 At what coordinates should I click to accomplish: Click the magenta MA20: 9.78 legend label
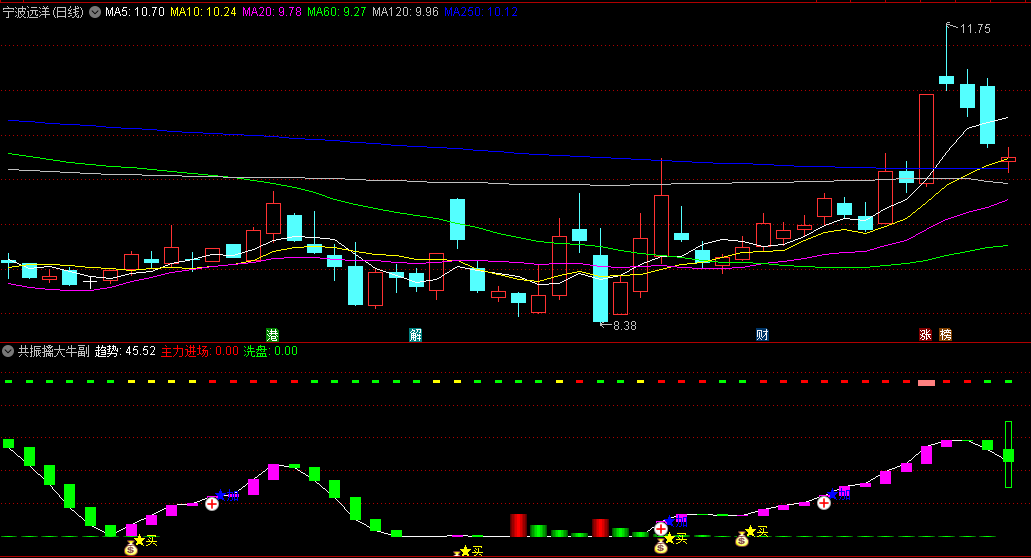click(x=272, y=12)
